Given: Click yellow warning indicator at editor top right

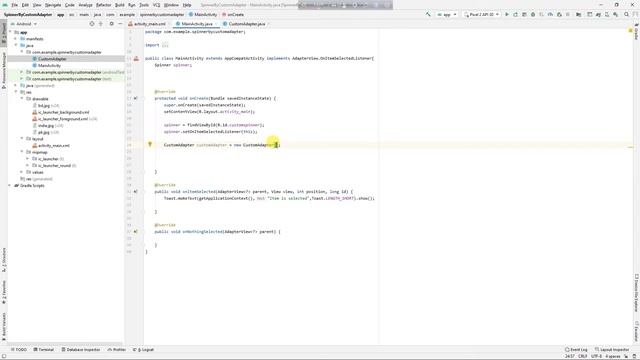Looking at the screenshot, I should coord(631,31).
